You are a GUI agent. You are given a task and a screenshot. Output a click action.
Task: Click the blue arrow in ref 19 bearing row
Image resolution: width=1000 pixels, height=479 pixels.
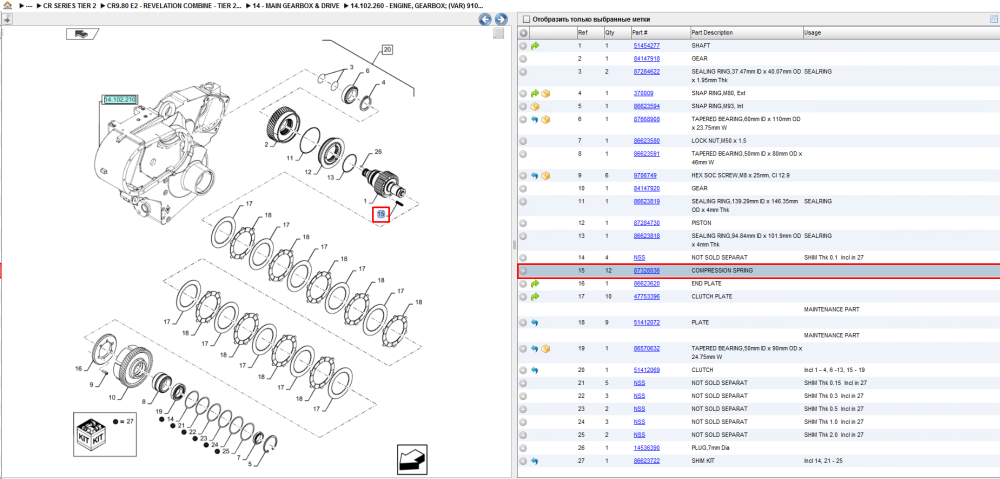tap(534, 349)
